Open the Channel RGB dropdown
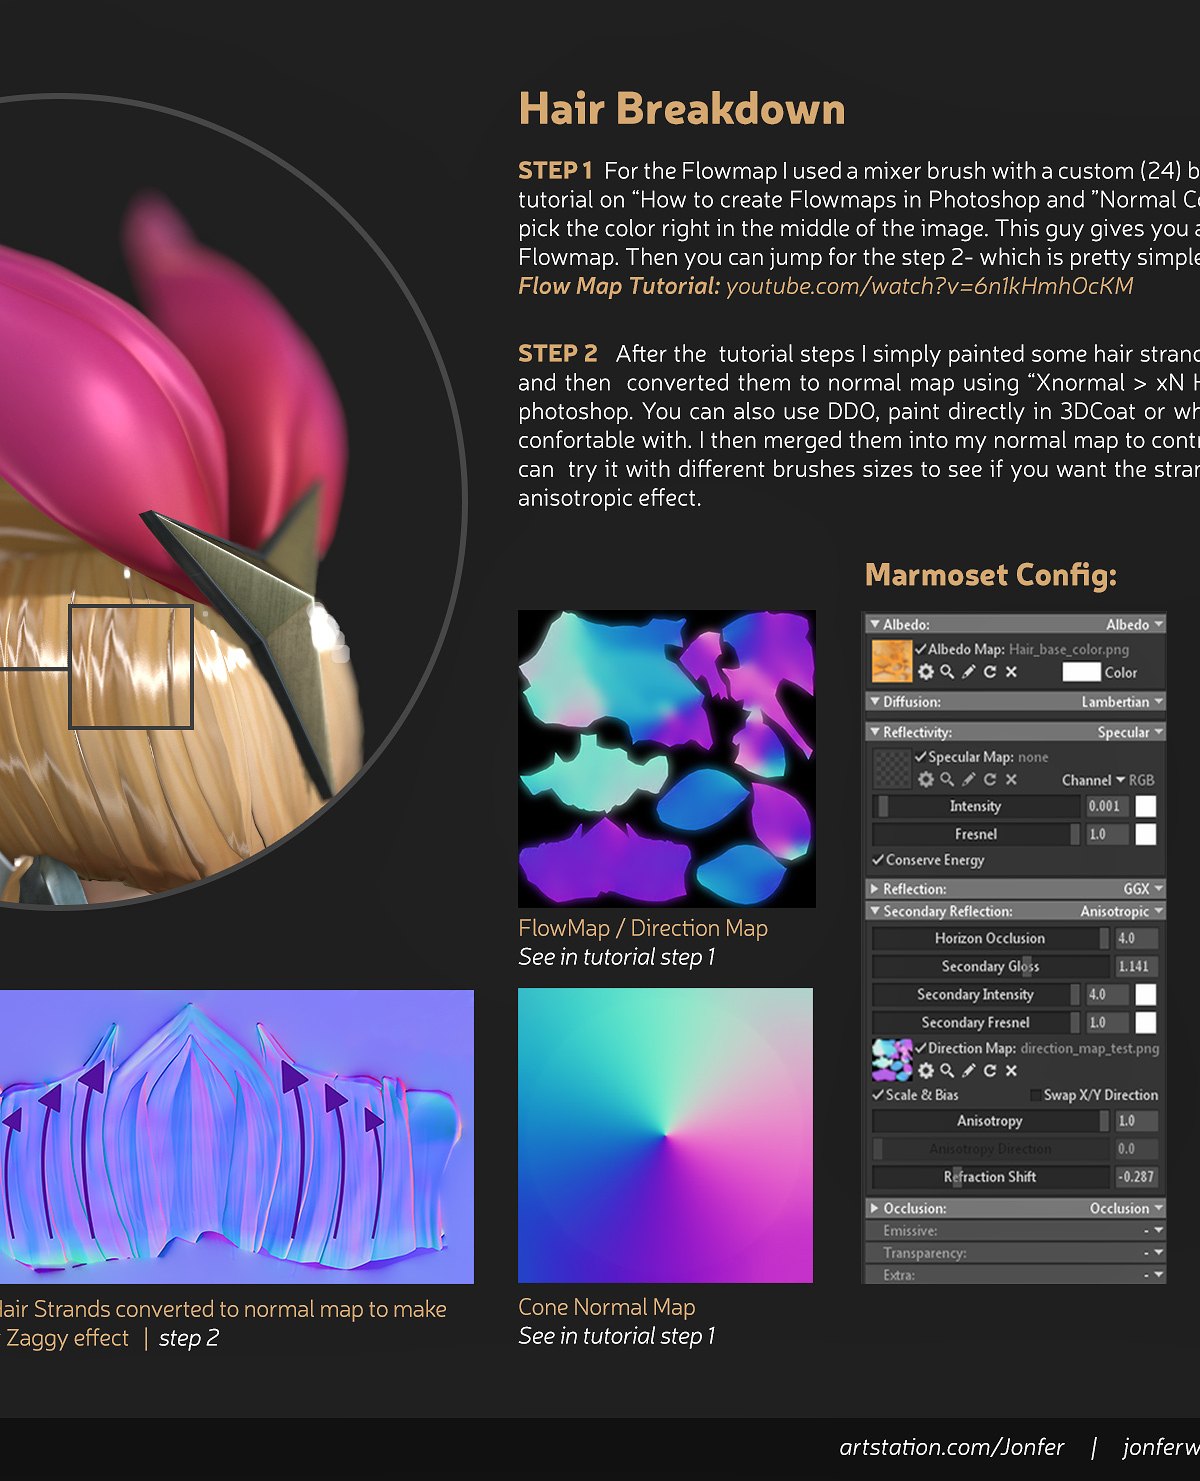1200x1481 pixels. [1108, 780]
